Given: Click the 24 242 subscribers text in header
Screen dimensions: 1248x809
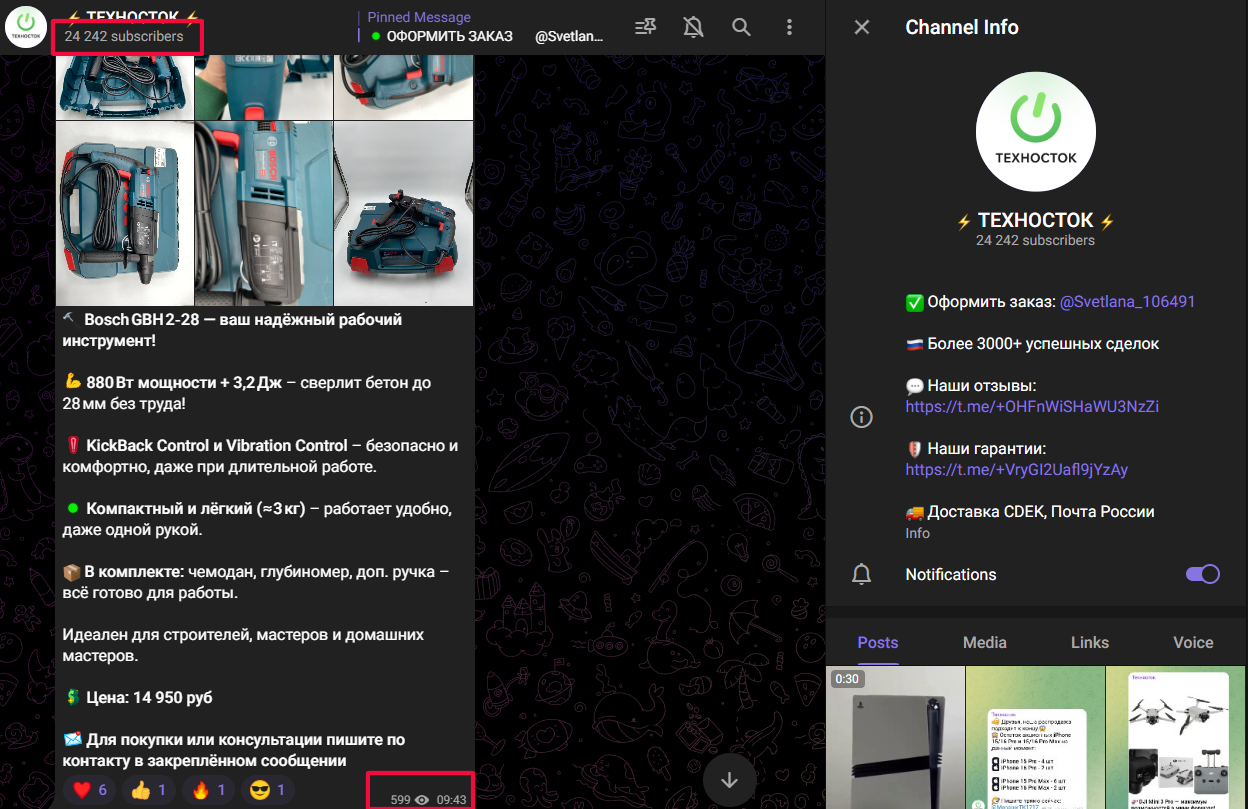Looking at the screenshot, I should pos(124,36).
